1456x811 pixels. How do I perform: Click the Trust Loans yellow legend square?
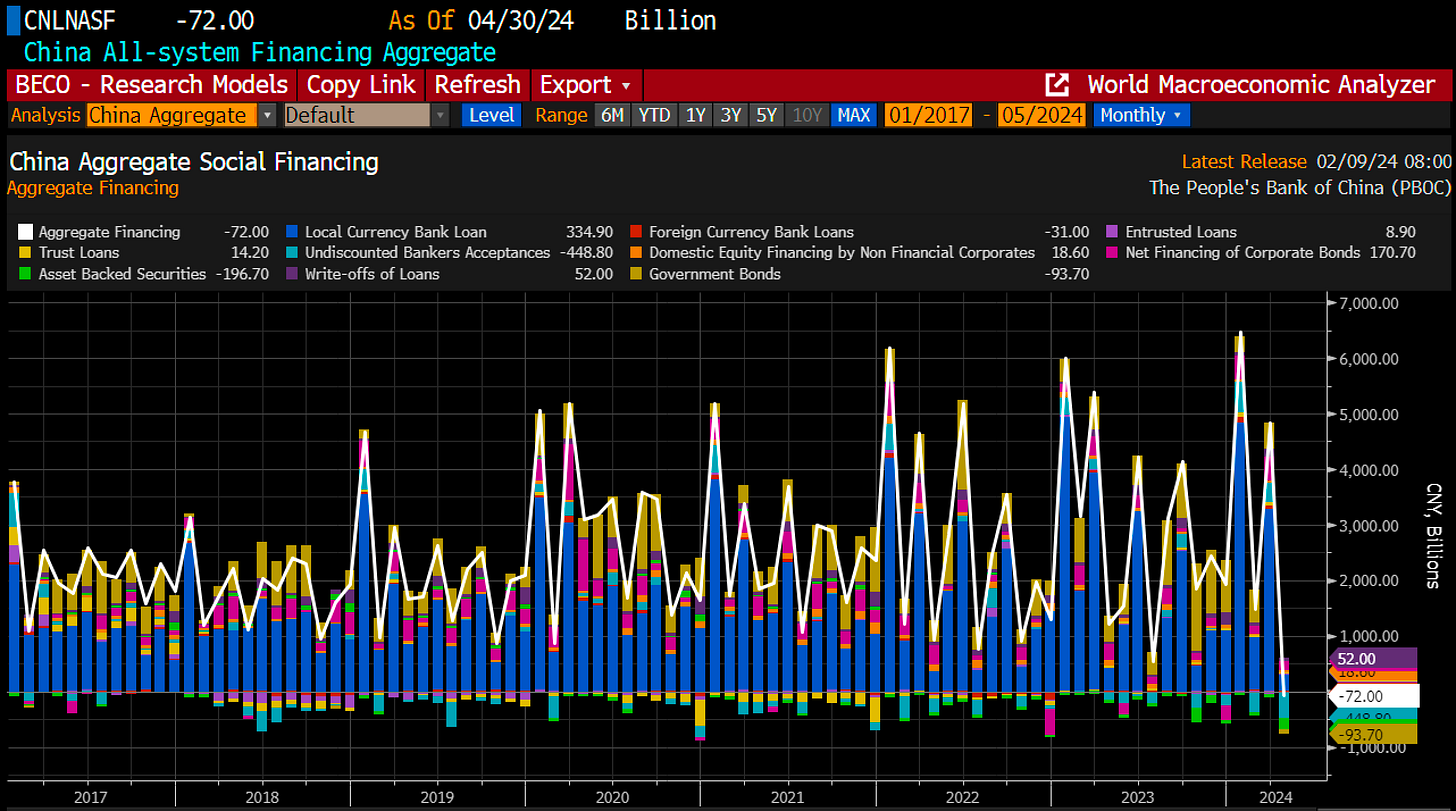coord(26,253)
